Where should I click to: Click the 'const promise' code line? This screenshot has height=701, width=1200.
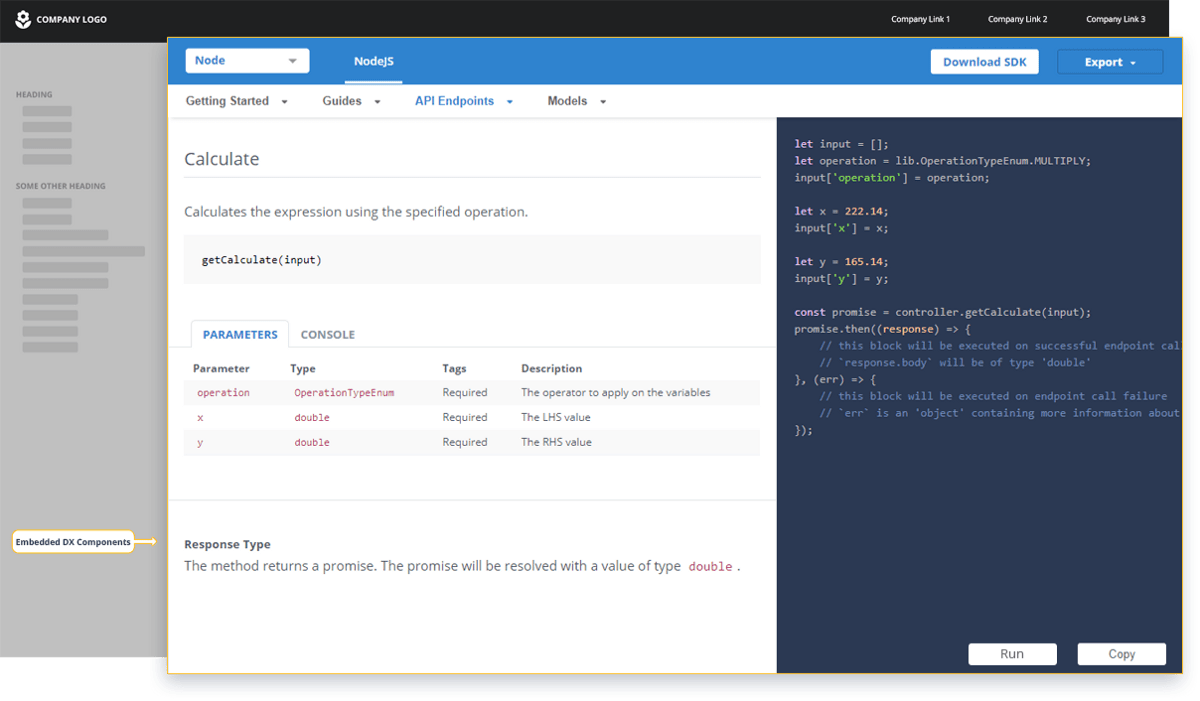point(943,312)
